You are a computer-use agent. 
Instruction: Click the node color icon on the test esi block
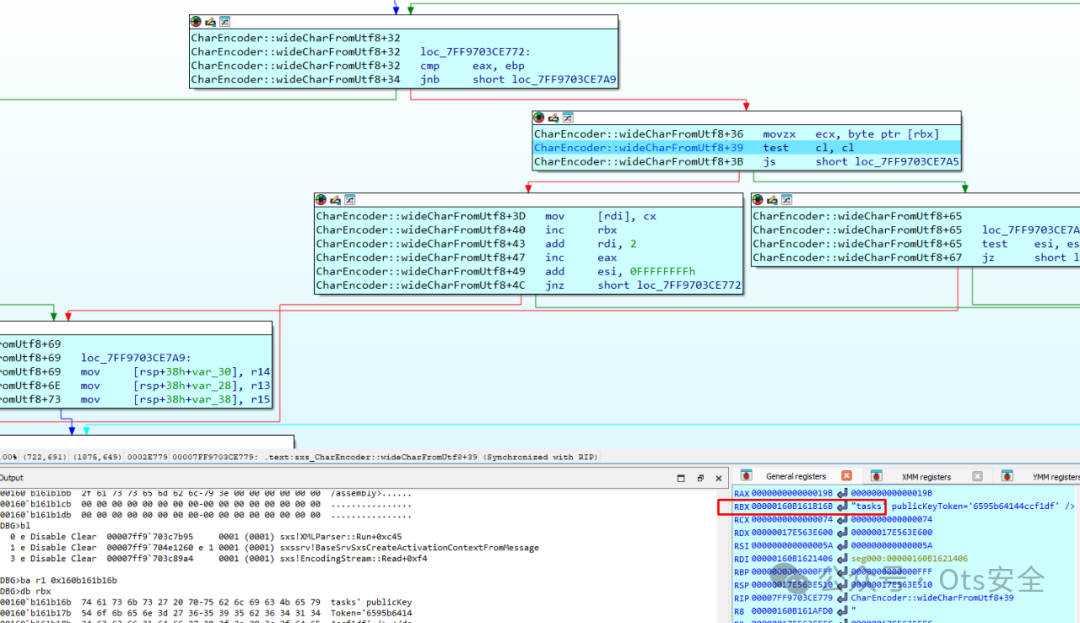[x=758, y=200]
